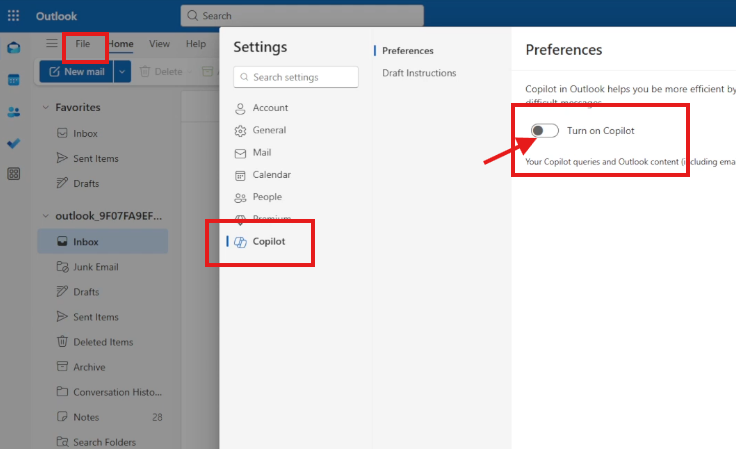
Task: Click the New mail button
Action: pyautogui.click(x=77, y=72)
